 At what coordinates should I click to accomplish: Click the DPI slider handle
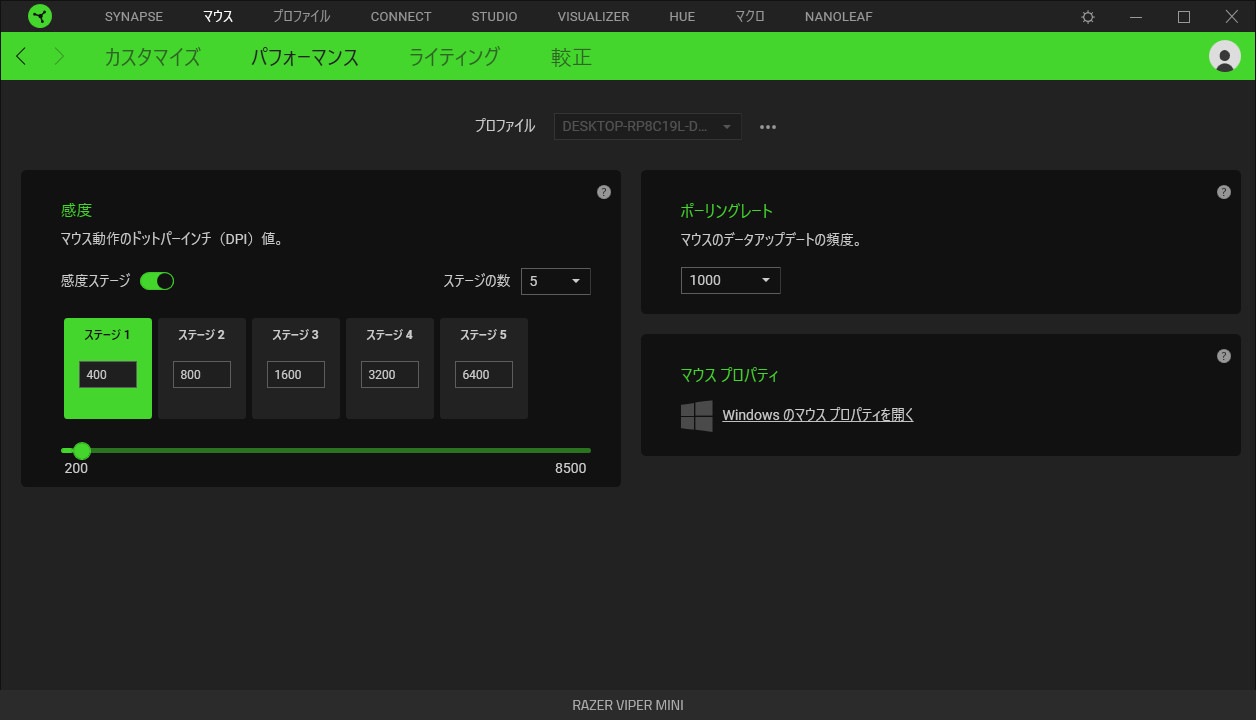[82, 451]
